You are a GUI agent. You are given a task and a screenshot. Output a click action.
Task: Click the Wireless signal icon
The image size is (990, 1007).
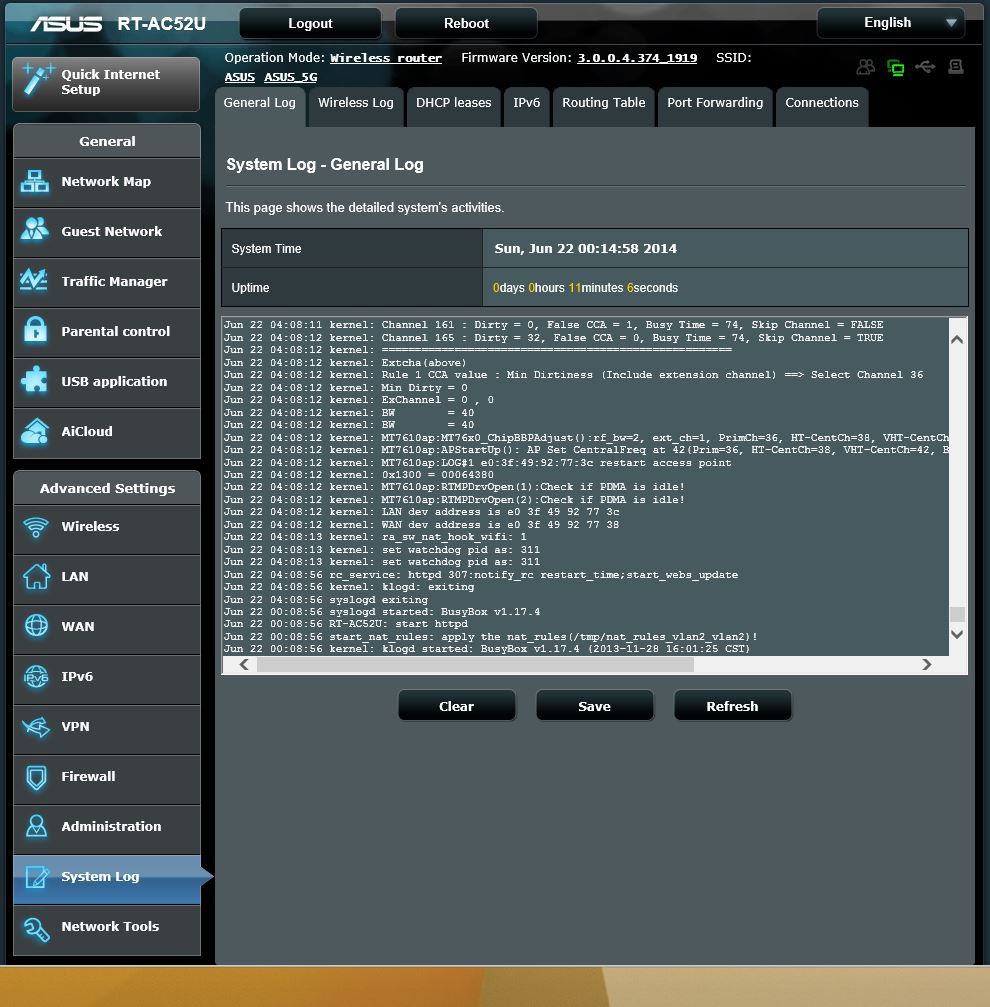point(36,527)
